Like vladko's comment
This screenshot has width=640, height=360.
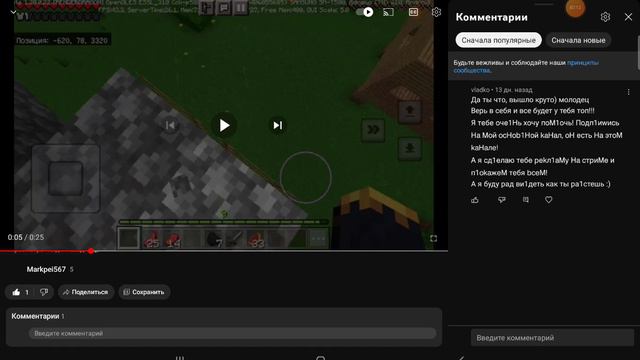point(475,200)
